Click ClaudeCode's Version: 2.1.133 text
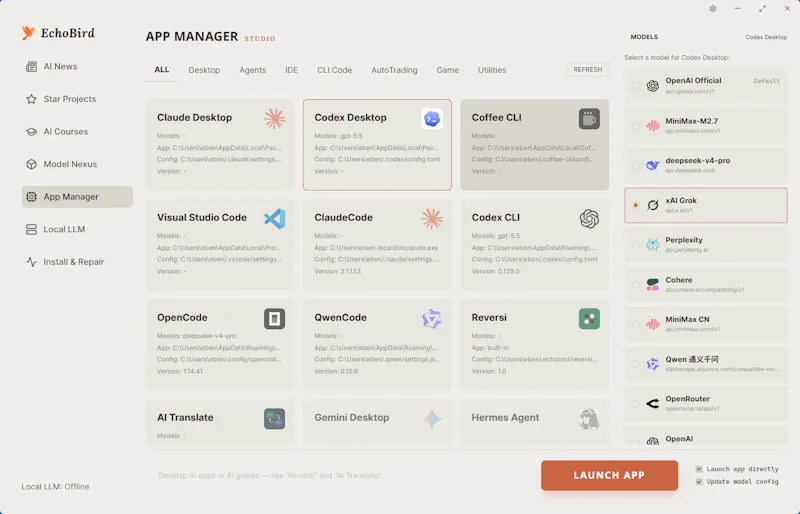Screen dimensions: 800x514 pos(337,271)
